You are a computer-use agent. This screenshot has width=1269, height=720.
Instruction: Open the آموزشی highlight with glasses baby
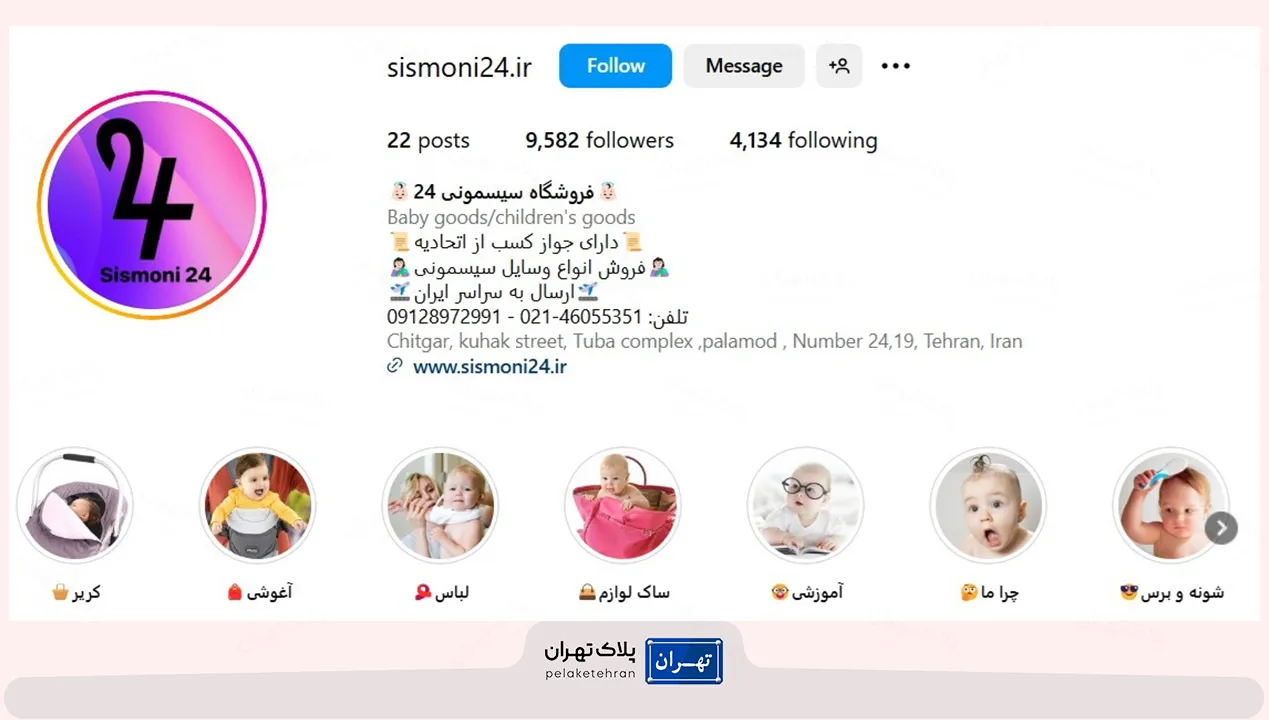tap(806, 505)
